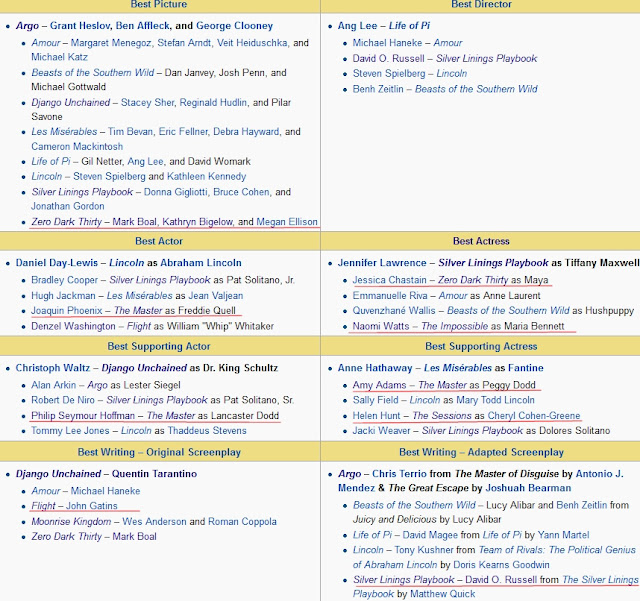Screen dimensions: 640x601
Task: Click Ang Lee in the Life of Pi producers
Action: click(145, 162)
